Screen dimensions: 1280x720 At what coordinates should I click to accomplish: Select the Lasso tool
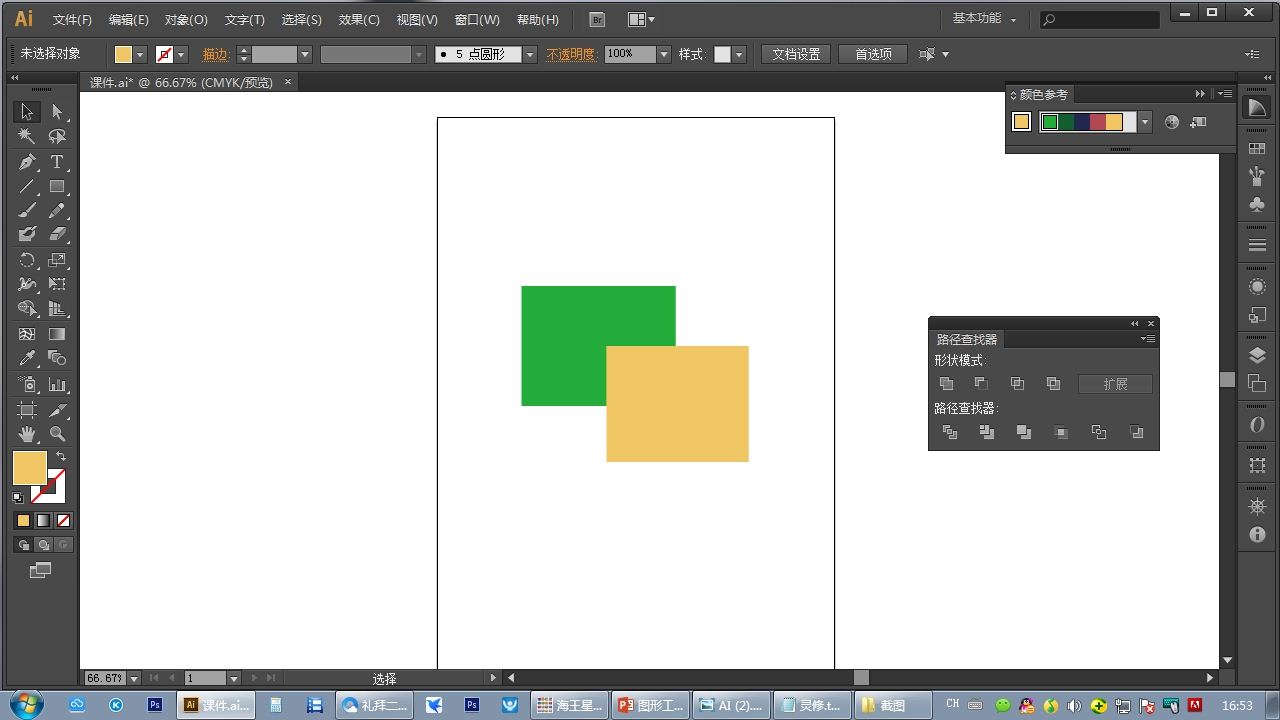57,136
